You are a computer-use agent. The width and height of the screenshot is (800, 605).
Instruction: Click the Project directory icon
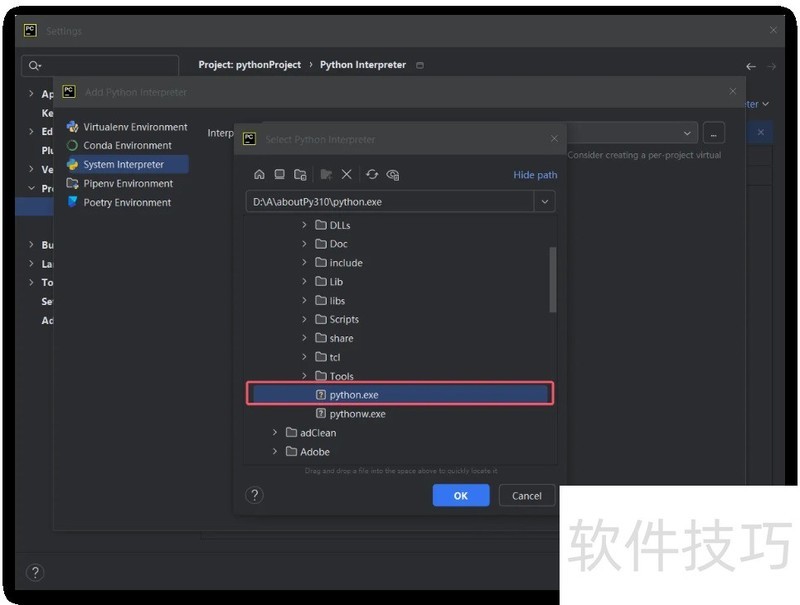300,175
